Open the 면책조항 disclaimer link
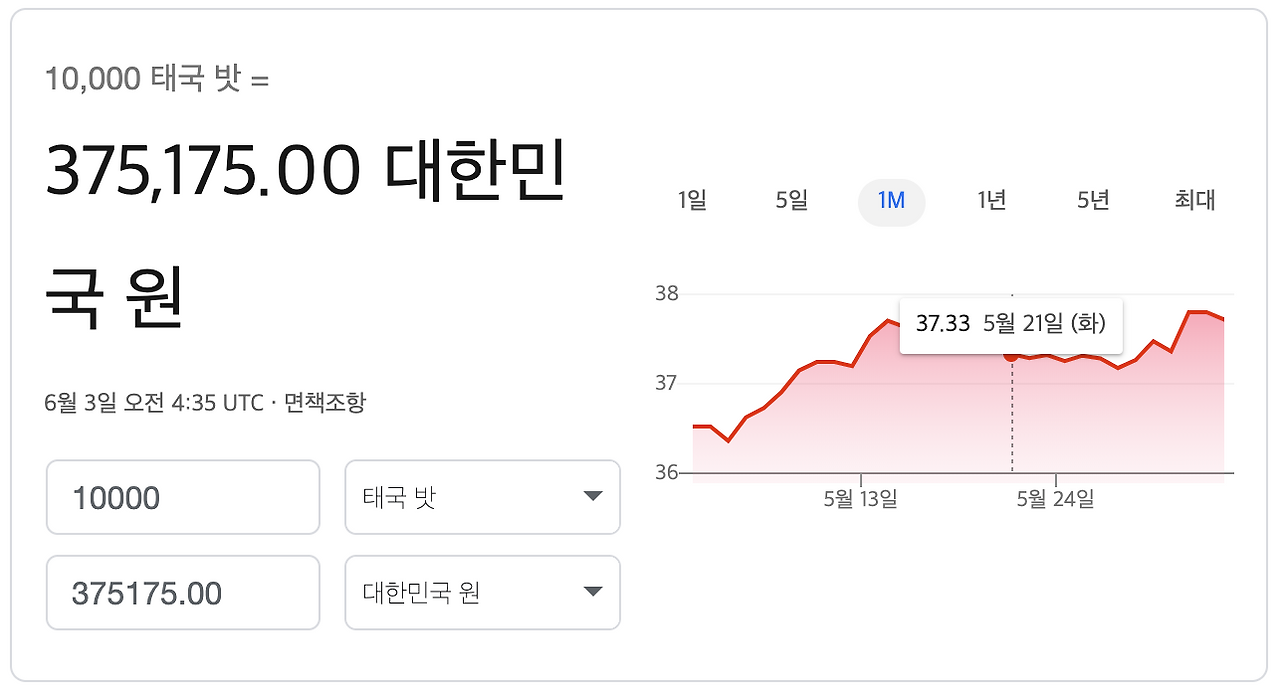 tap(322, 403)
